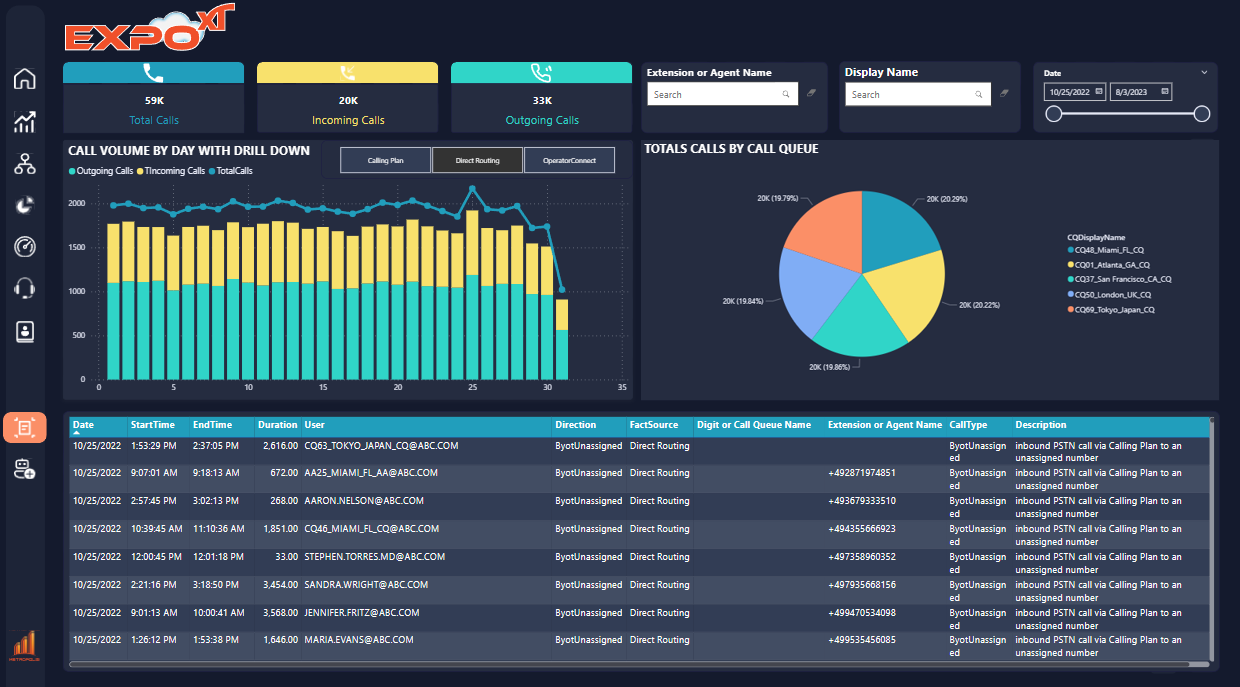Select CQ37_San Francisco_CA_CQ in pie legend
Viewport: 1240px width, 687px height.
pos(1119,280)
